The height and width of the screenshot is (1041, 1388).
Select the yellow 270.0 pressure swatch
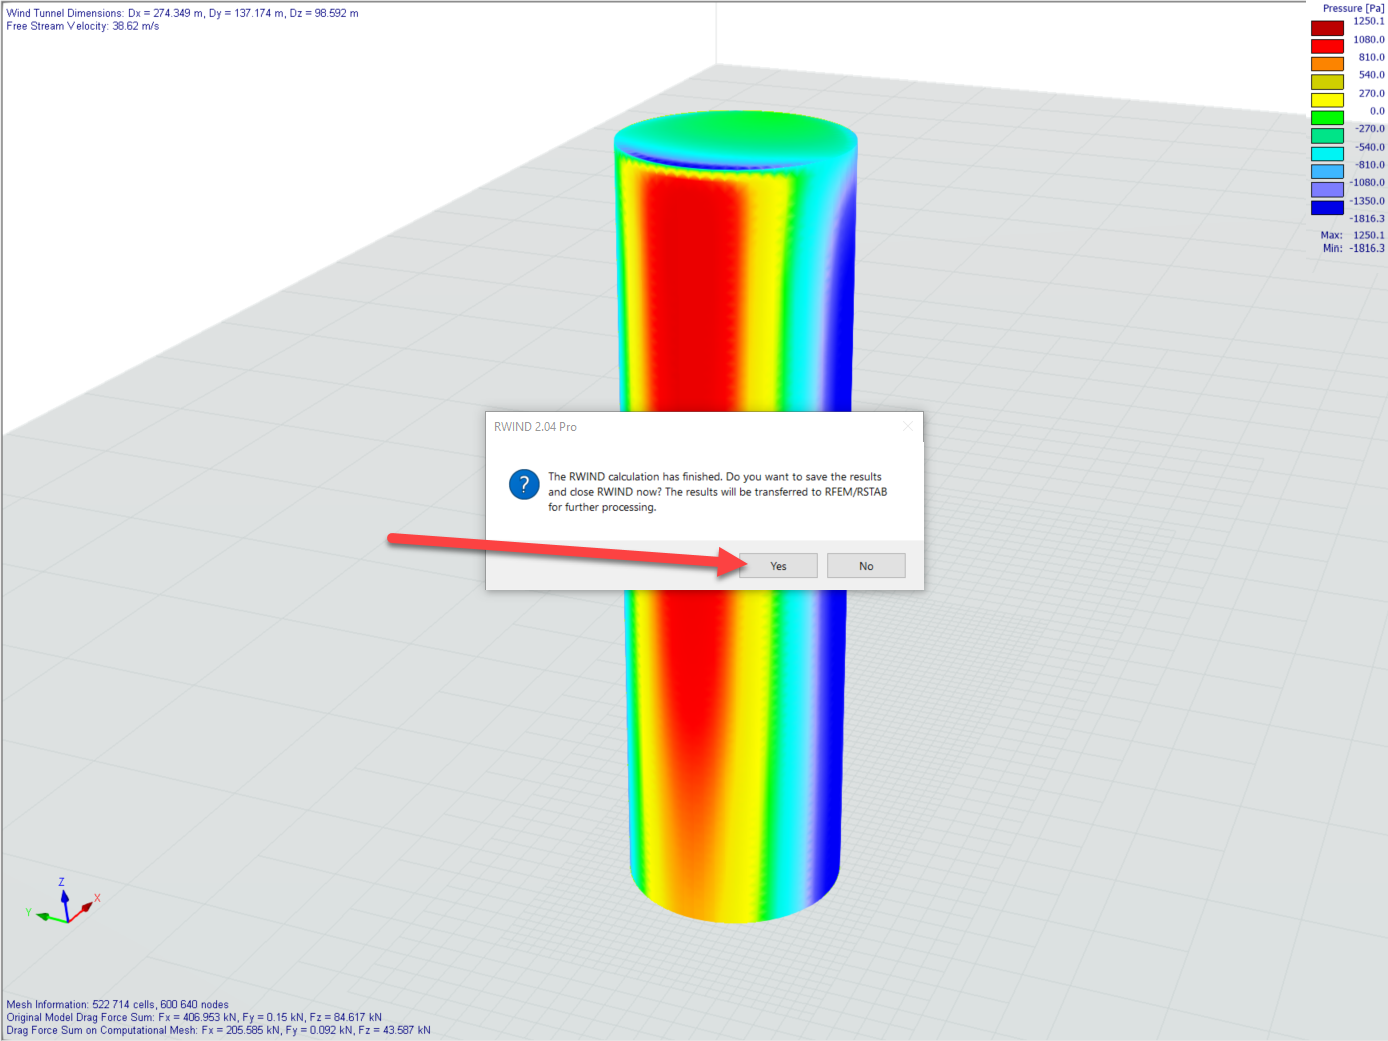1327,100
